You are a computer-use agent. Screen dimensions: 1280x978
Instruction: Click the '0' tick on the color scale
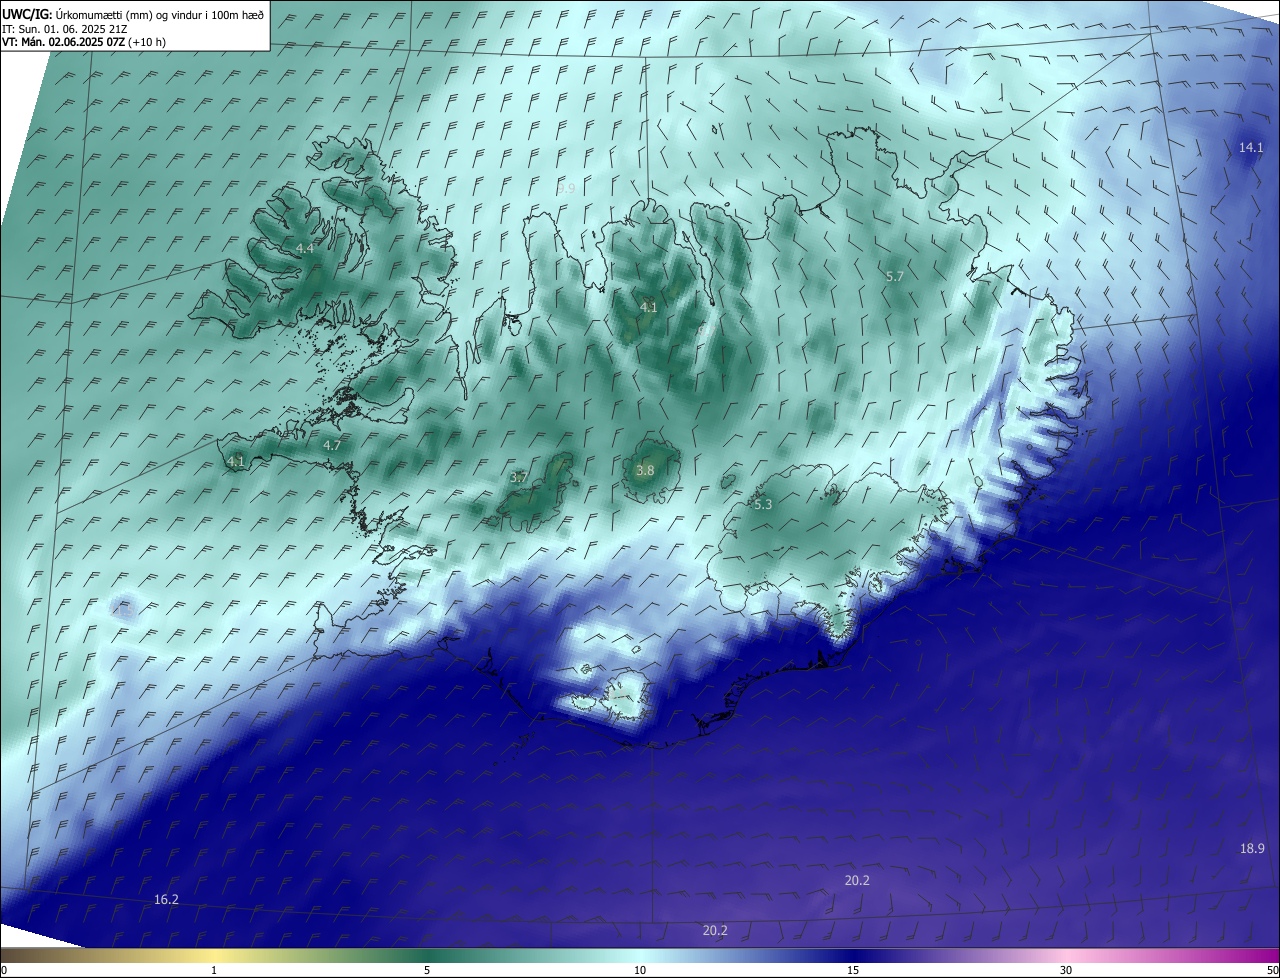tap(4, 970)
